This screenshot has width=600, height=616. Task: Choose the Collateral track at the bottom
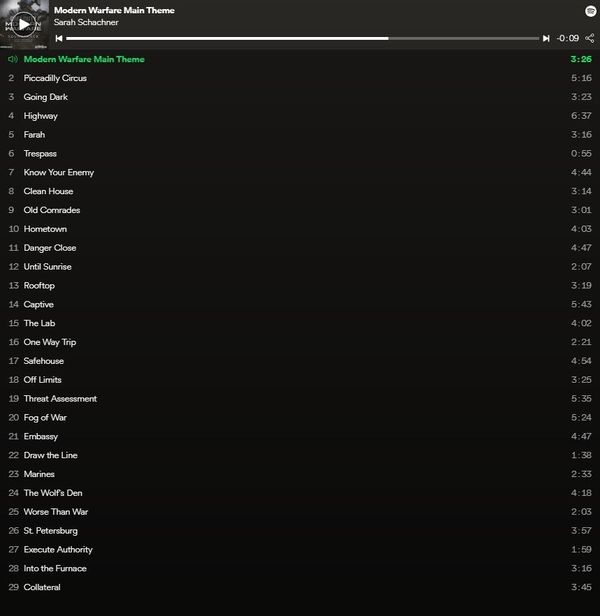300,587
